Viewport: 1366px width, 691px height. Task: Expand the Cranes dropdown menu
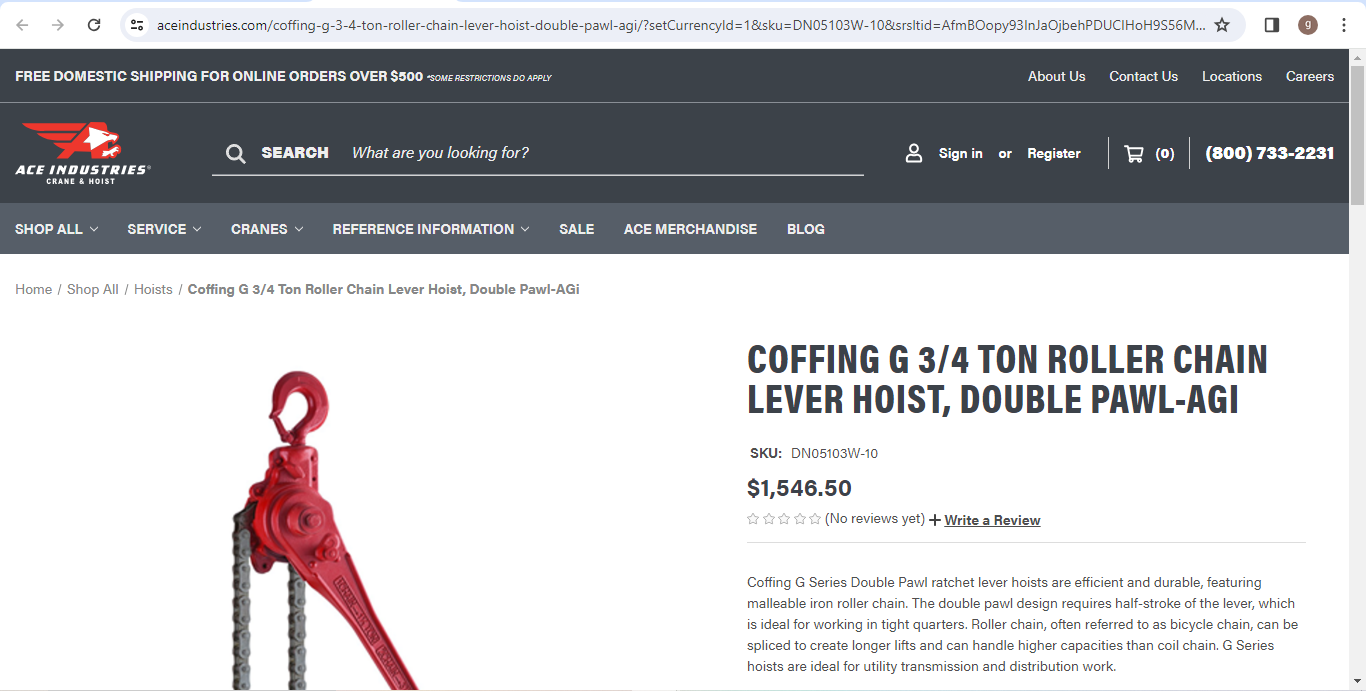(267, 229)
